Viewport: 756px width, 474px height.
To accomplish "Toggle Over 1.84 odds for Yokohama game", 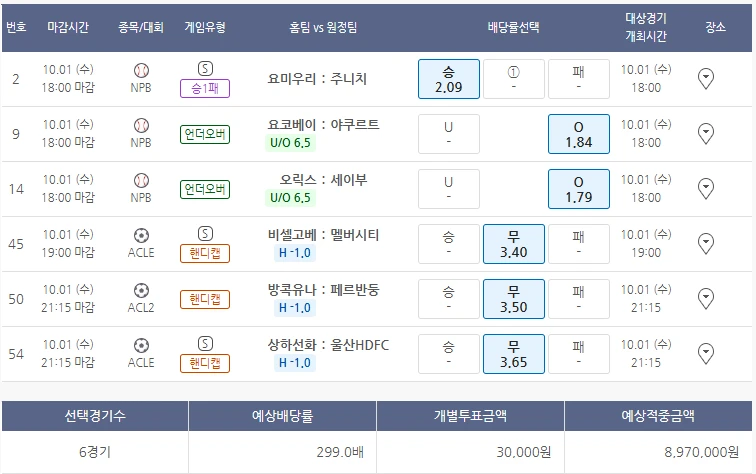I will (578, 134).
